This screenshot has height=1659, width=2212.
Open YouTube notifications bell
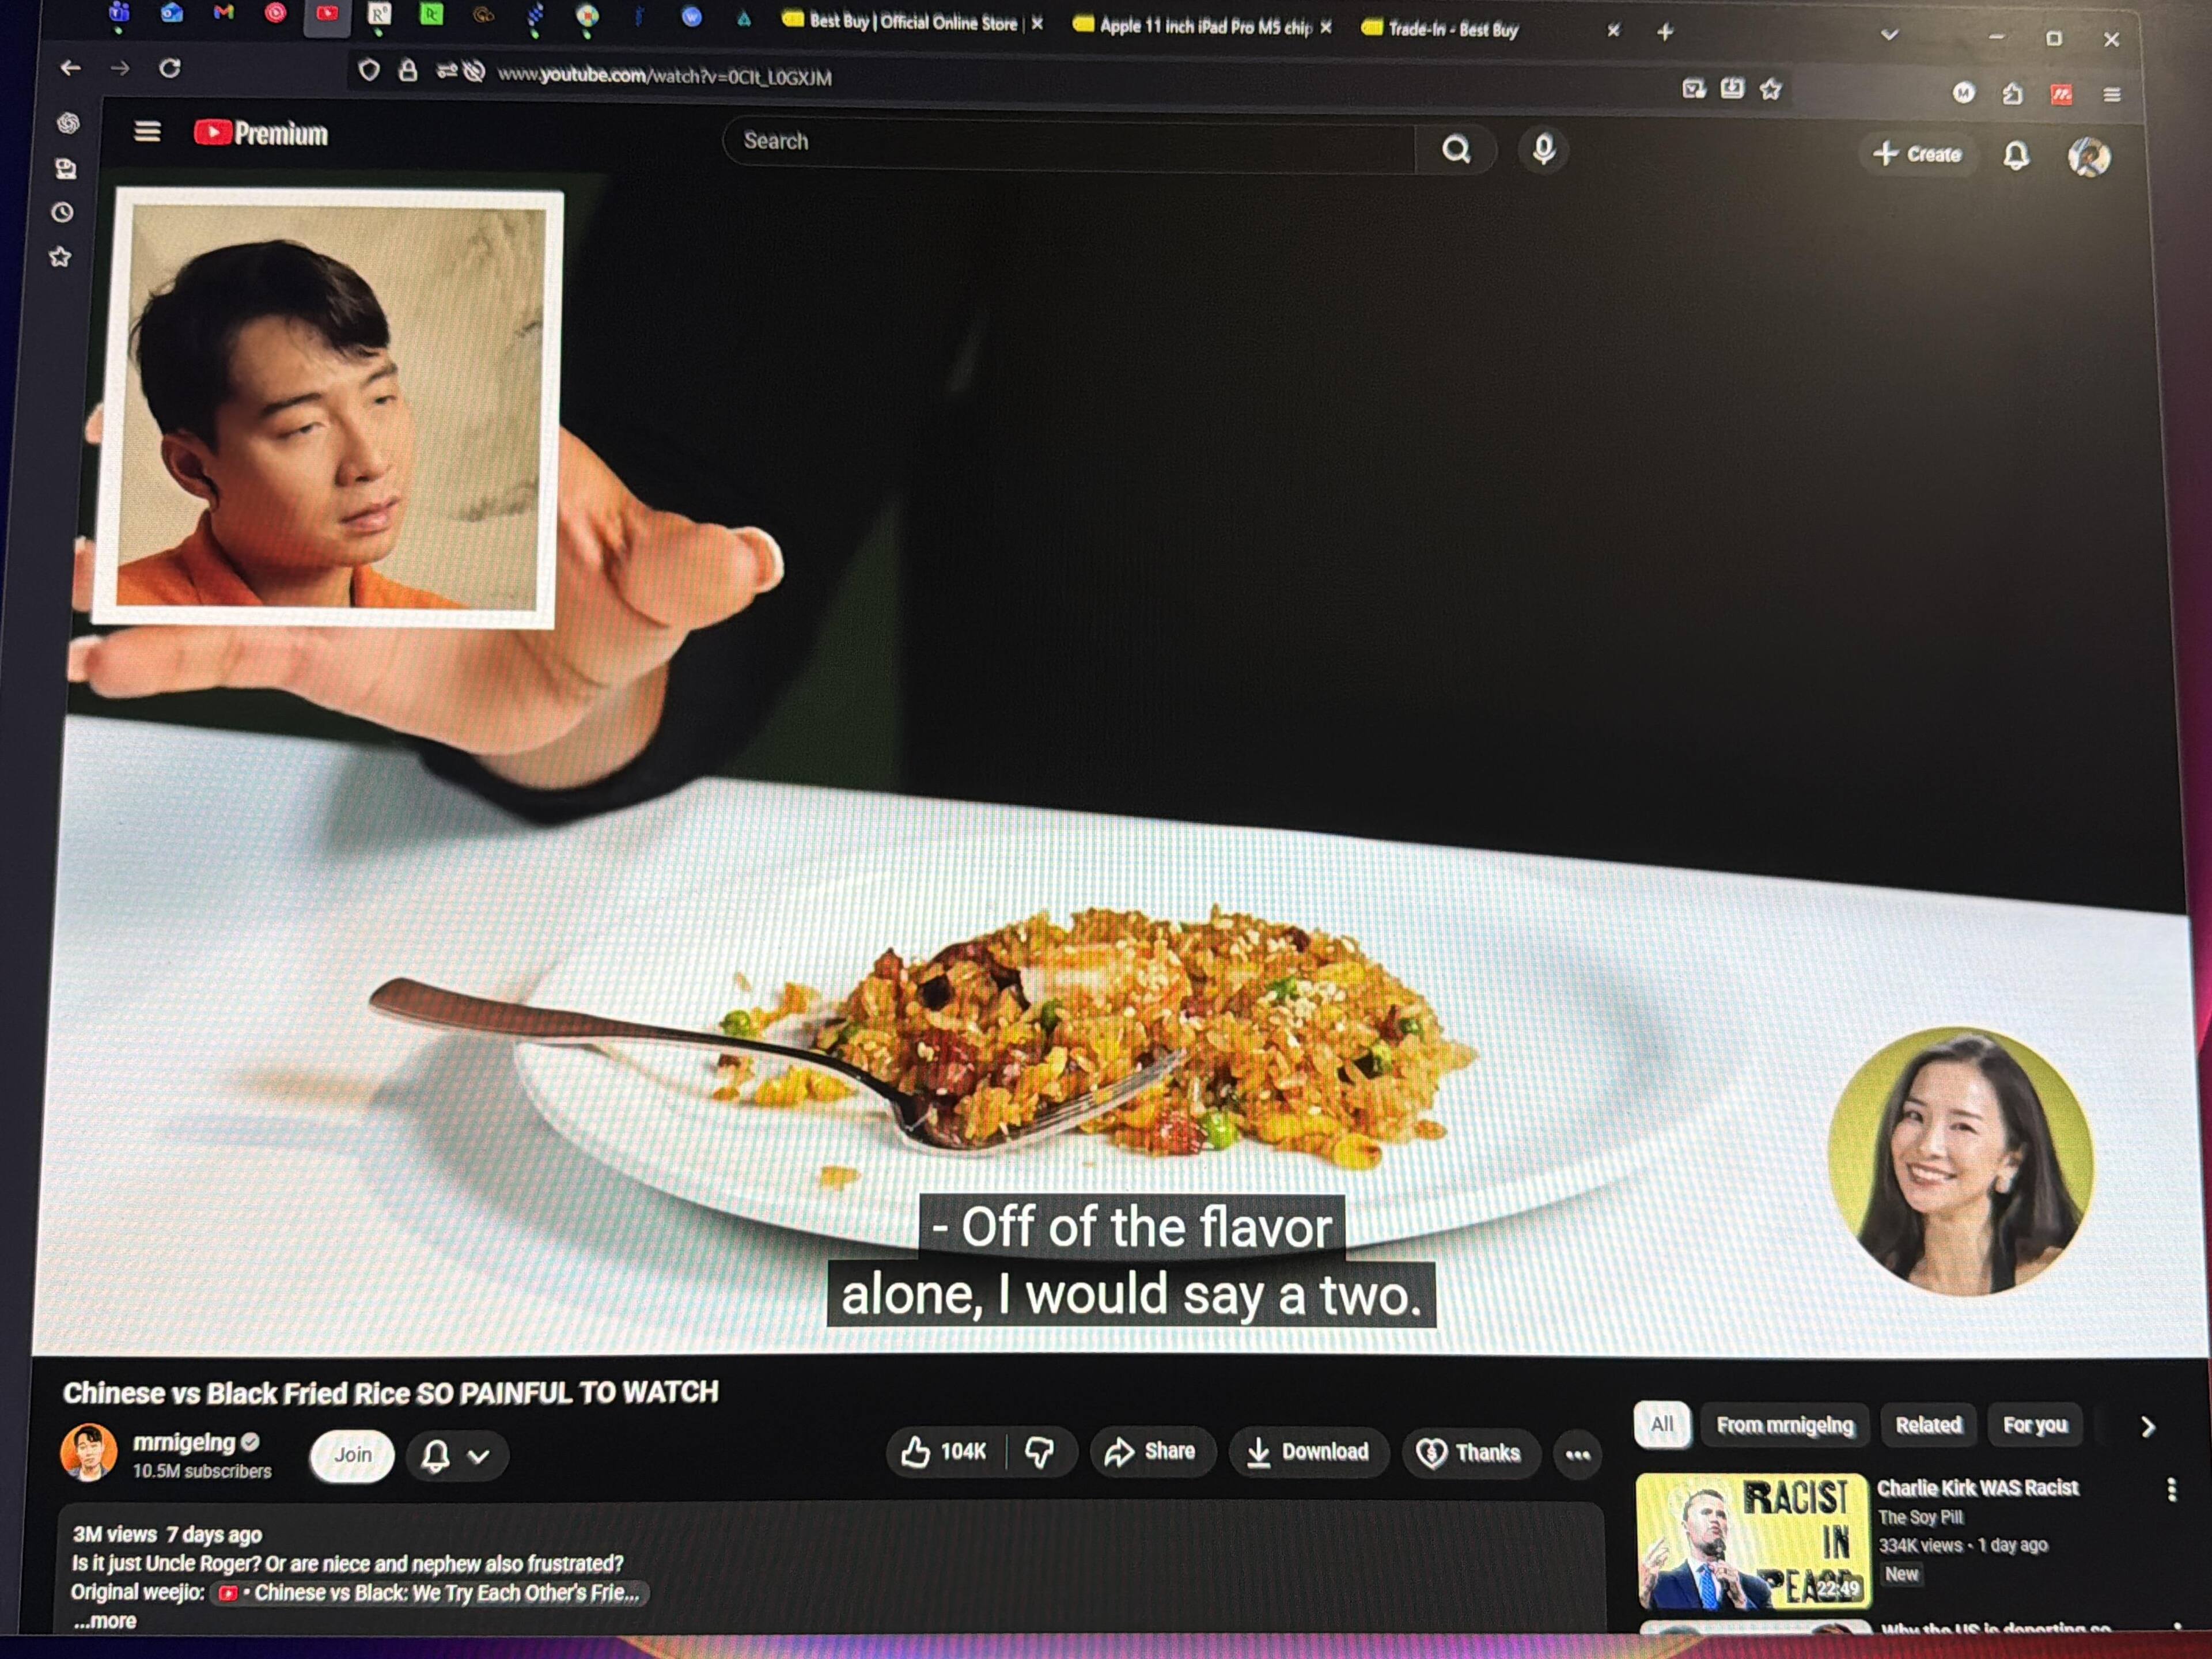pos(2016,156)
